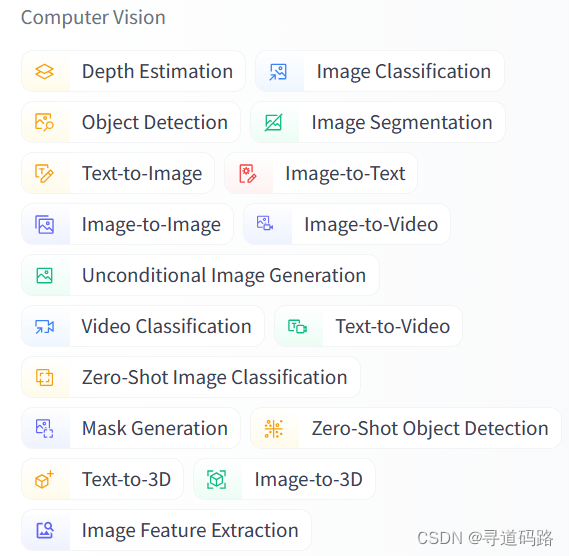
Task: Select the Mask Generation task
Action: click(131, 429)
